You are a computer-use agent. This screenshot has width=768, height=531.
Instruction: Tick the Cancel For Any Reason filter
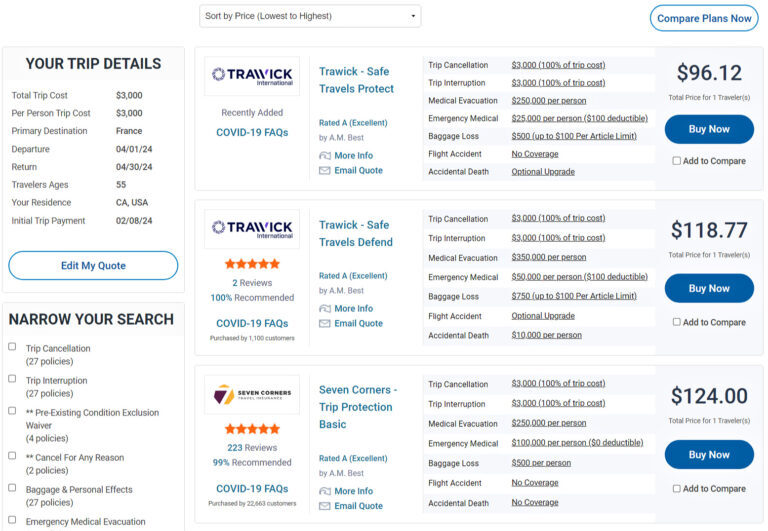(x=12, y=456)
